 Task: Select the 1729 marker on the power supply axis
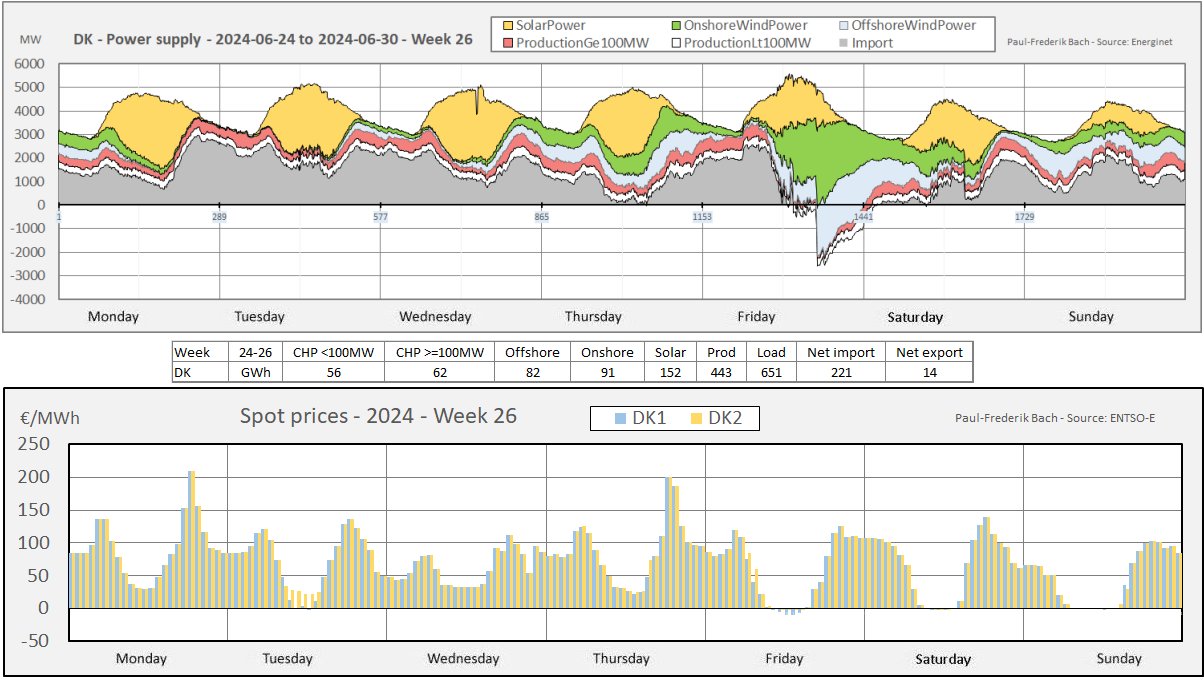pyautogui.click(x=1024, y=217)
